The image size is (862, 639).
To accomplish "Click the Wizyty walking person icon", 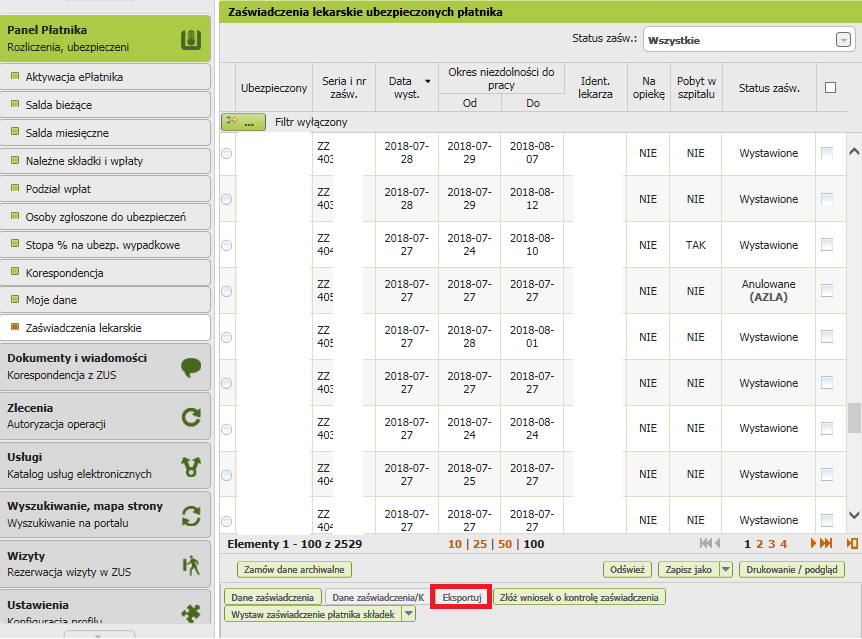I will [x=191, y=565].
